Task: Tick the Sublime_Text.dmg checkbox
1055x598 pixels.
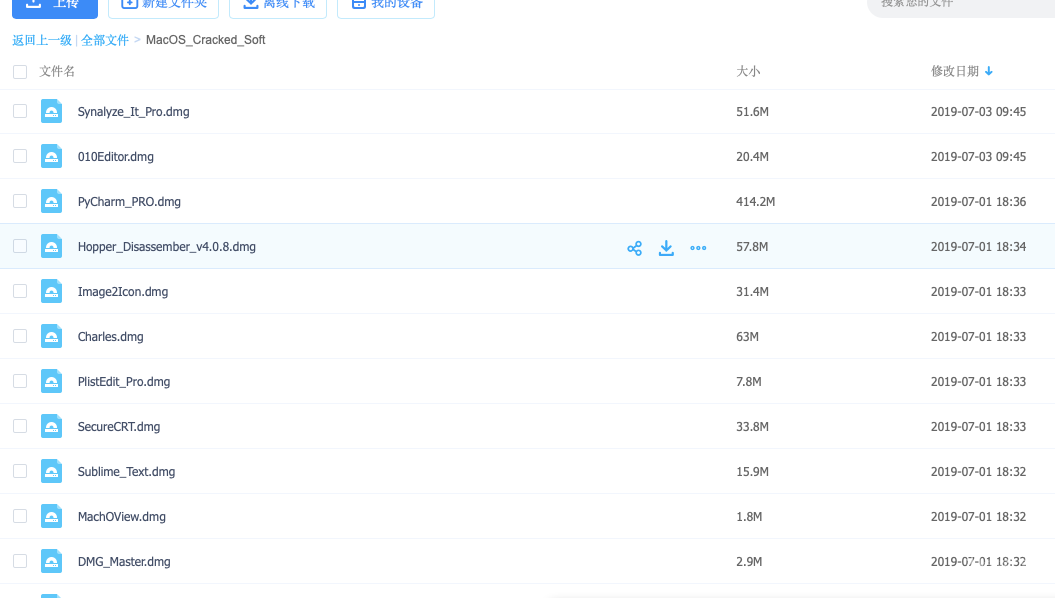Action: (20, 472)
